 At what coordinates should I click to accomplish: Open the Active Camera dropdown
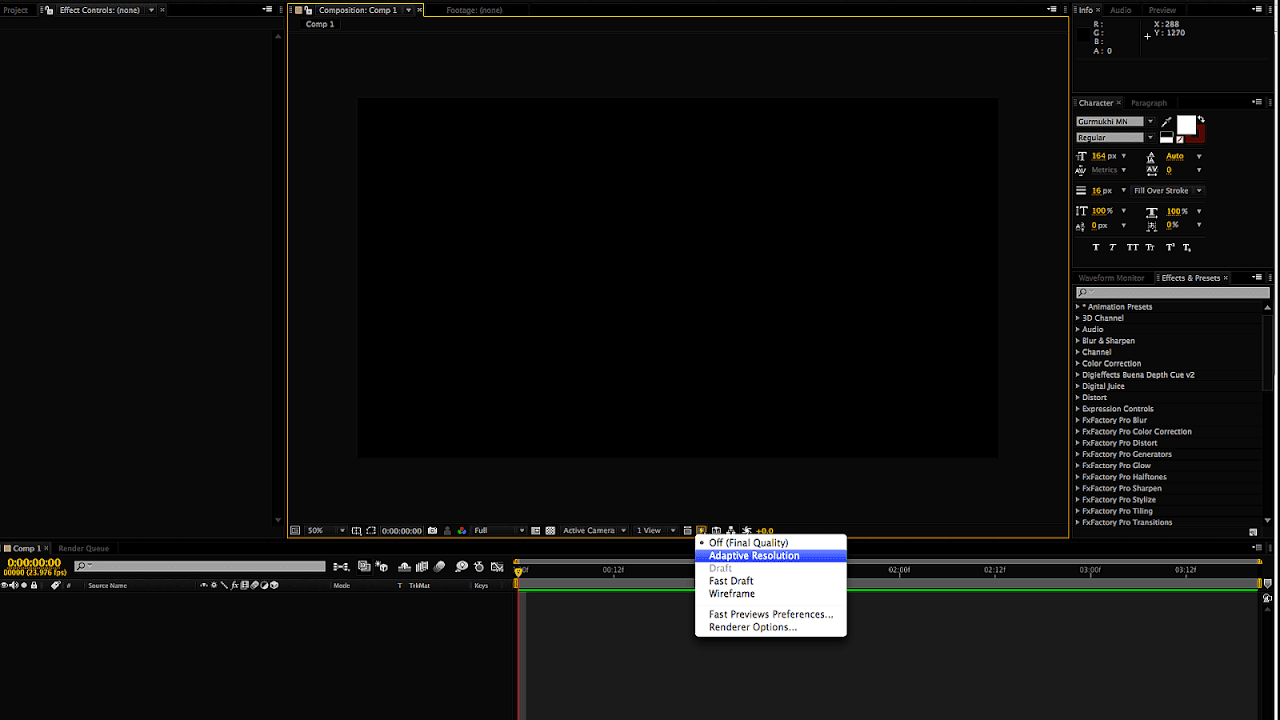coord(594,530)
